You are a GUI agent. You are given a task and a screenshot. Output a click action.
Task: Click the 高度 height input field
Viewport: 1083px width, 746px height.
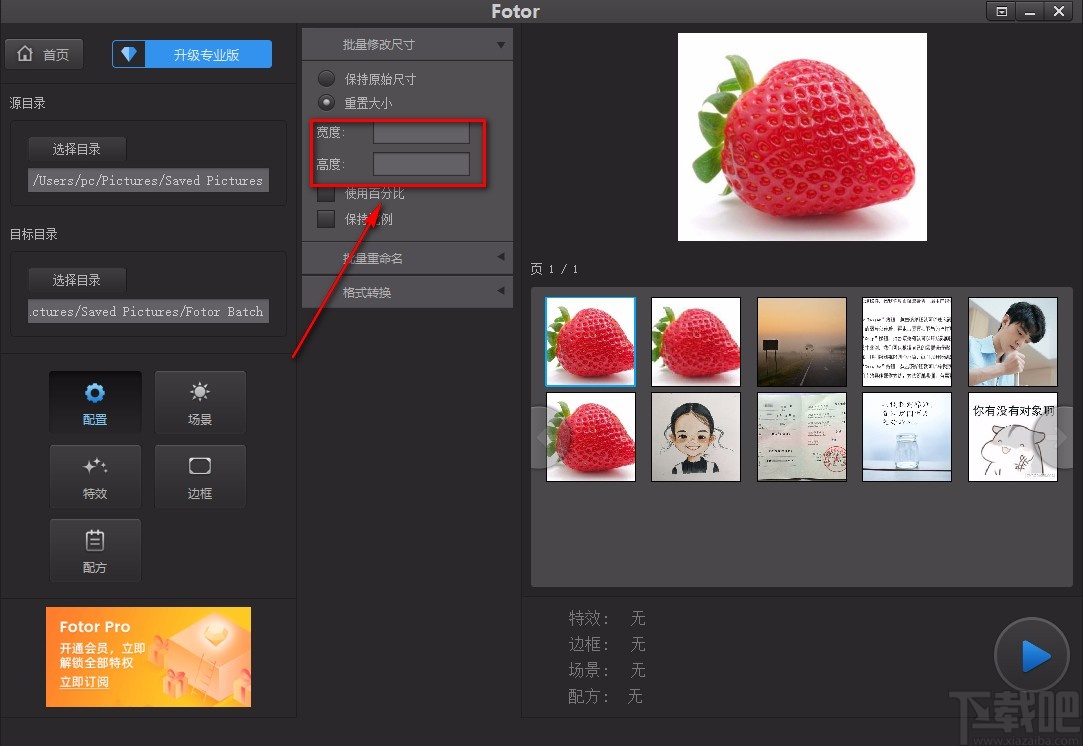point(421,164)
